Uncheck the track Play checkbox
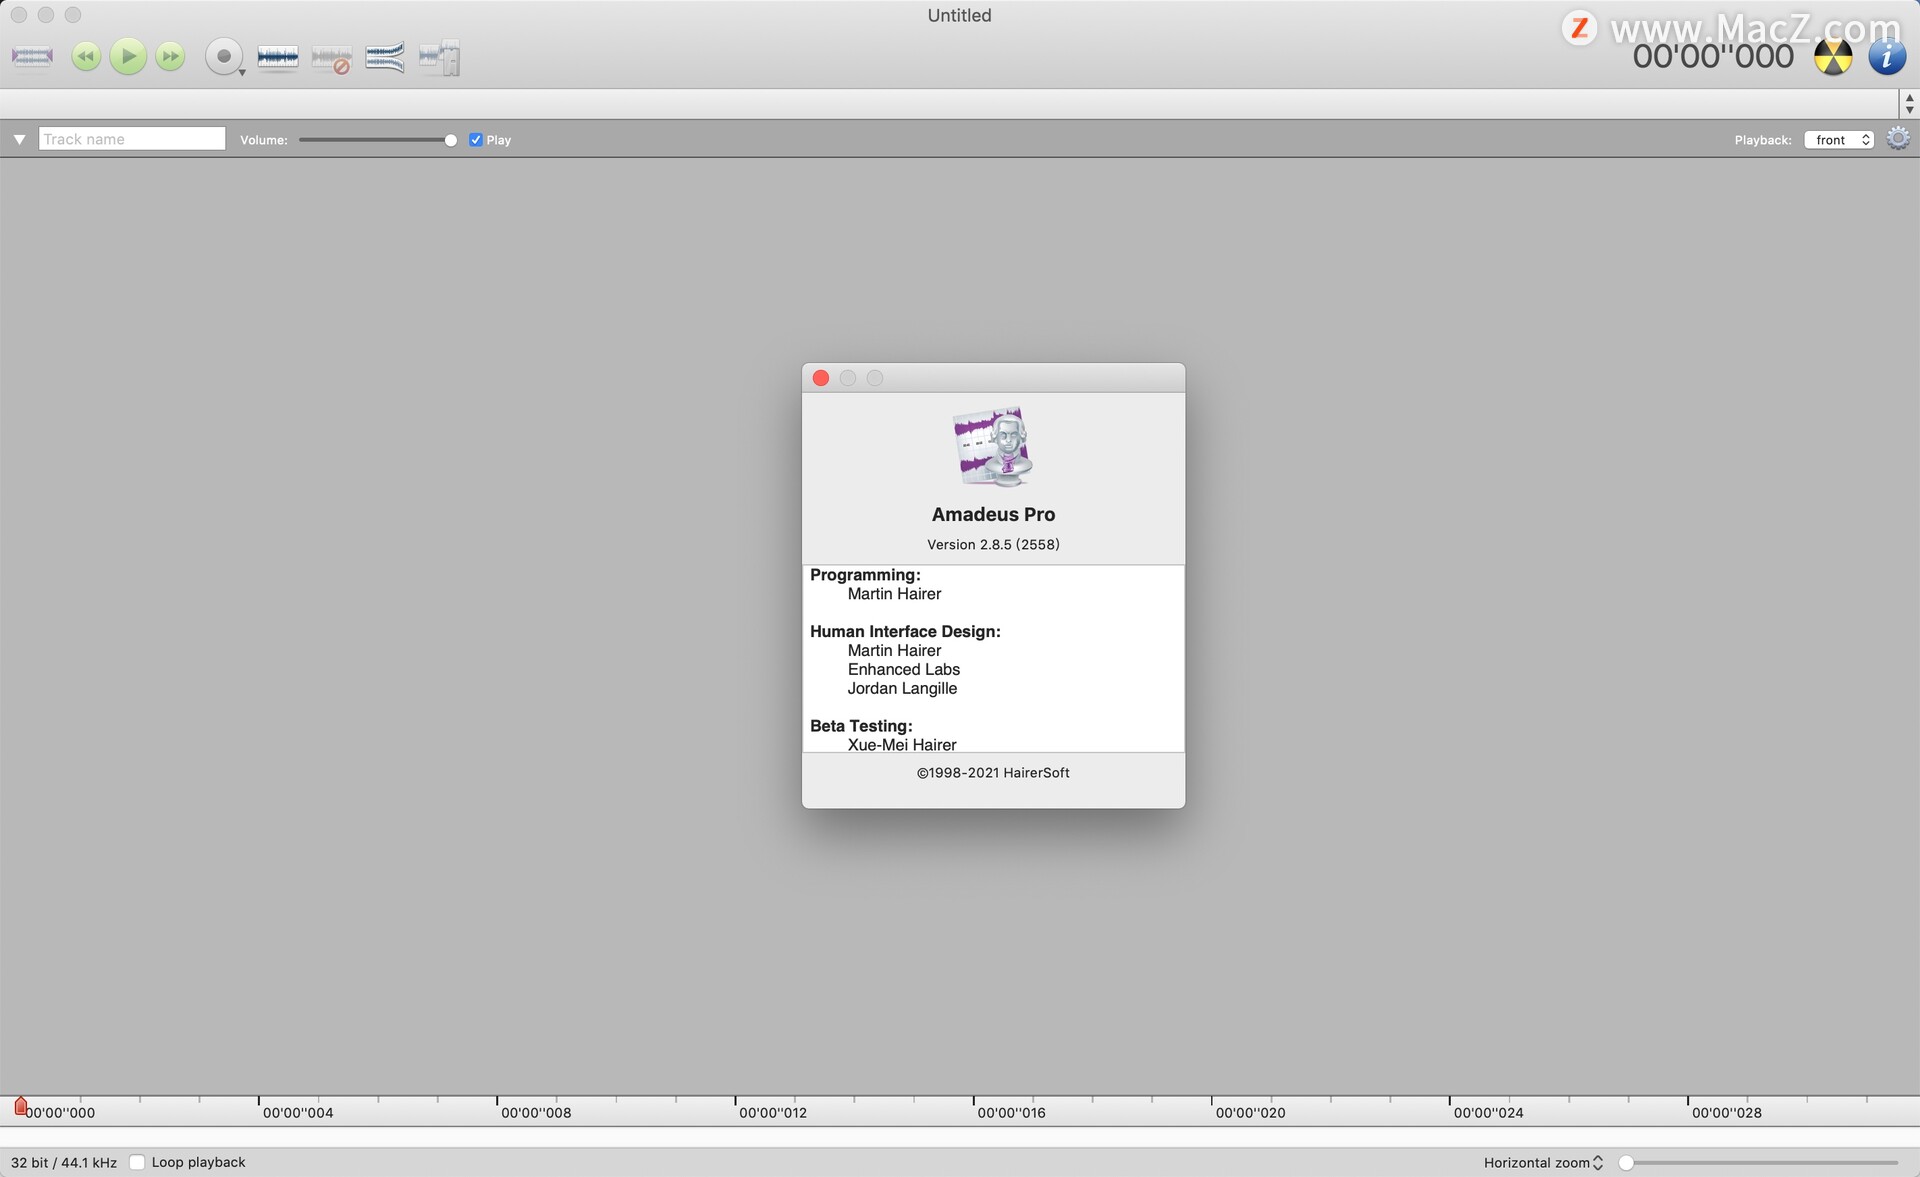This screenshot has width=1920, height=1177. point(476,140)
